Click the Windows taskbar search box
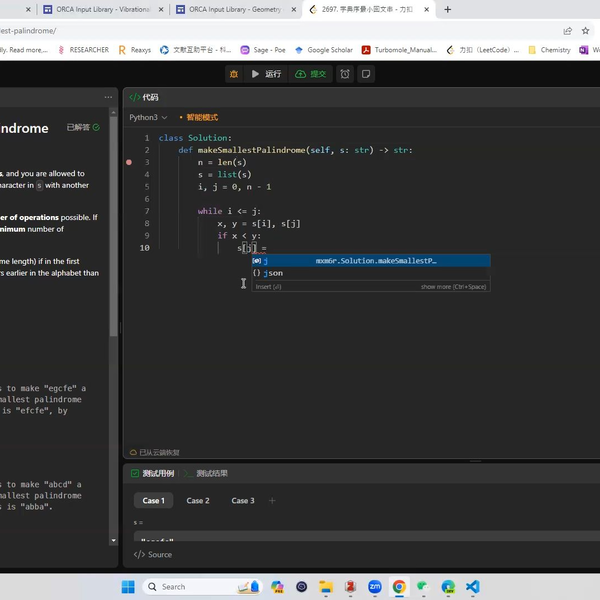 click(x=180, y=587)
